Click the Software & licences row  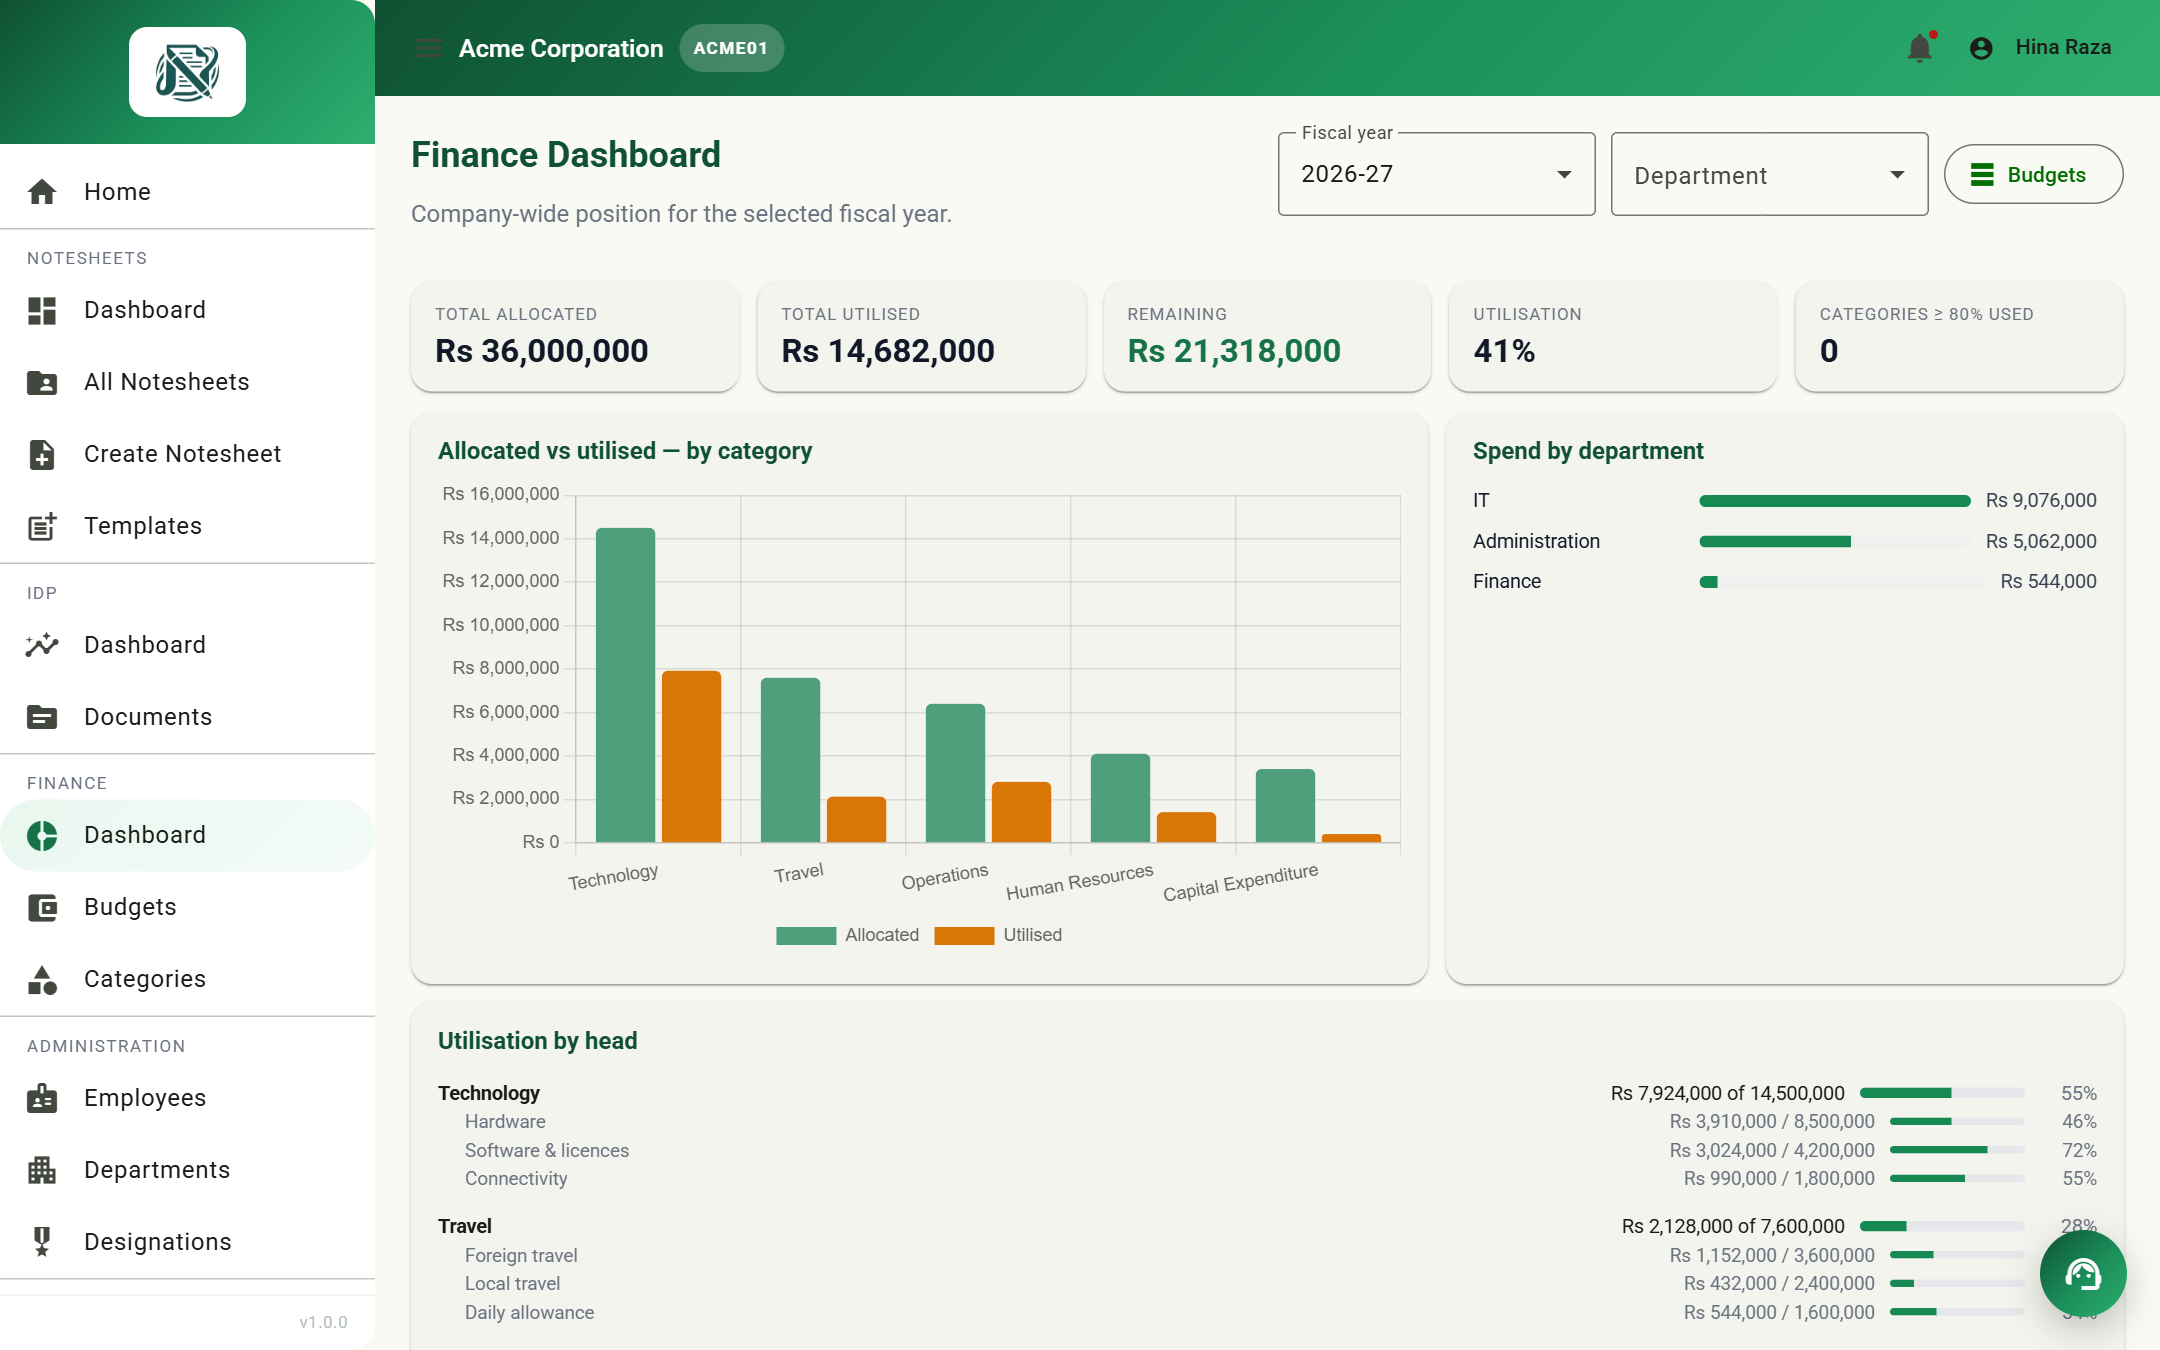[x=1267, y=1150]
